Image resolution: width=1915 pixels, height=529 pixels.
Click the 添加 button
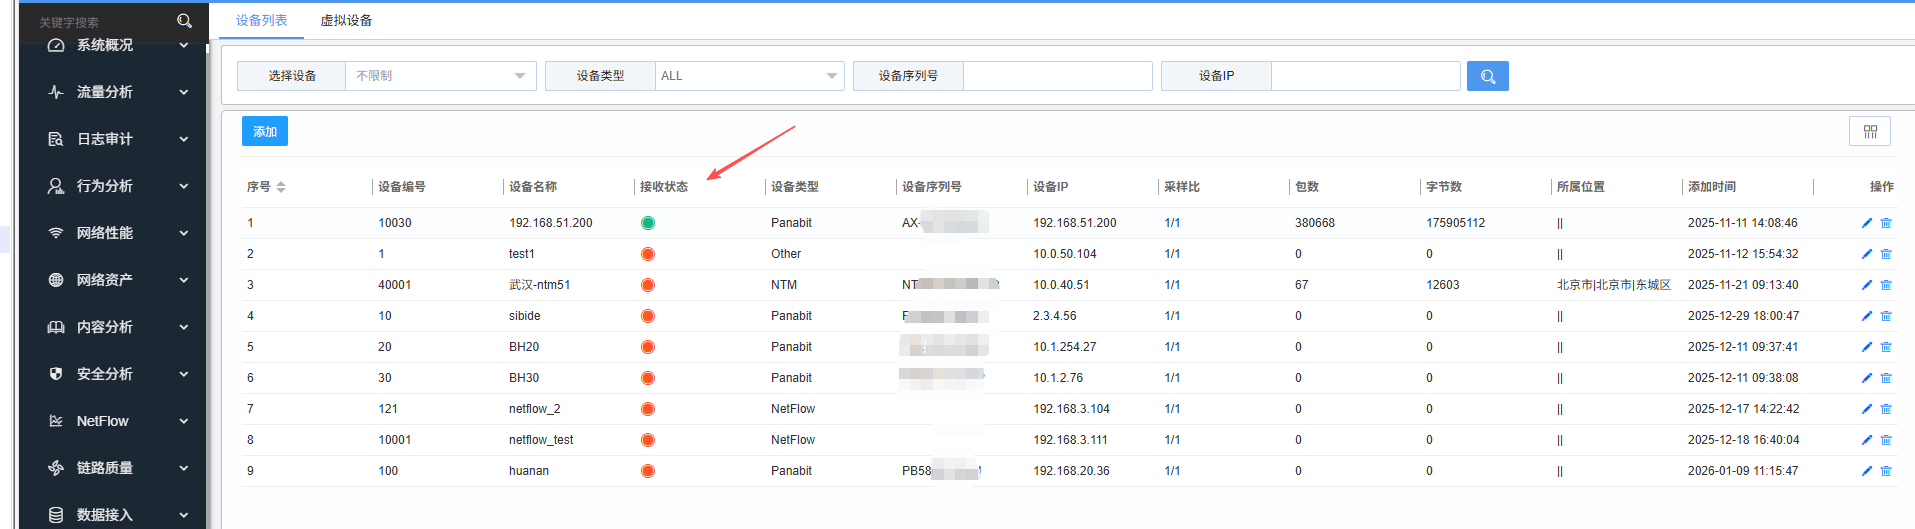(x=265, y=132)
